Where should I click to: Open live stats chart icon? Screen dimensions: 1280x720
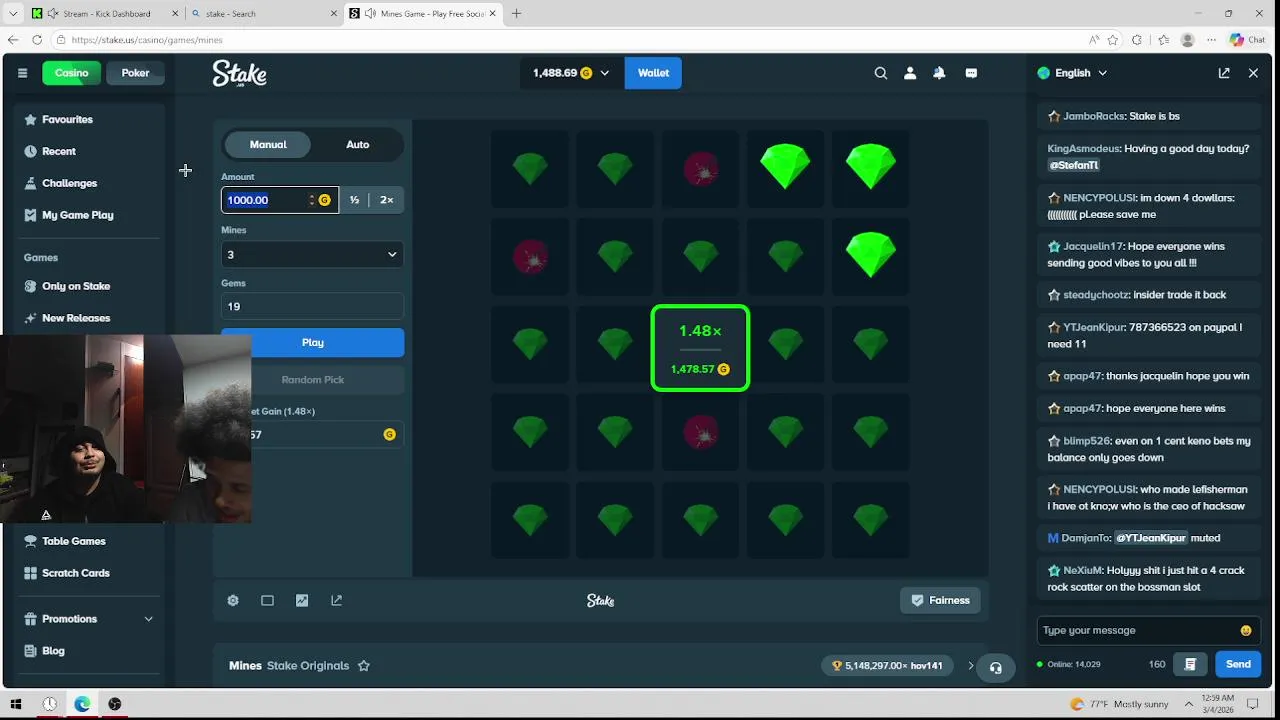pos(302,600)
